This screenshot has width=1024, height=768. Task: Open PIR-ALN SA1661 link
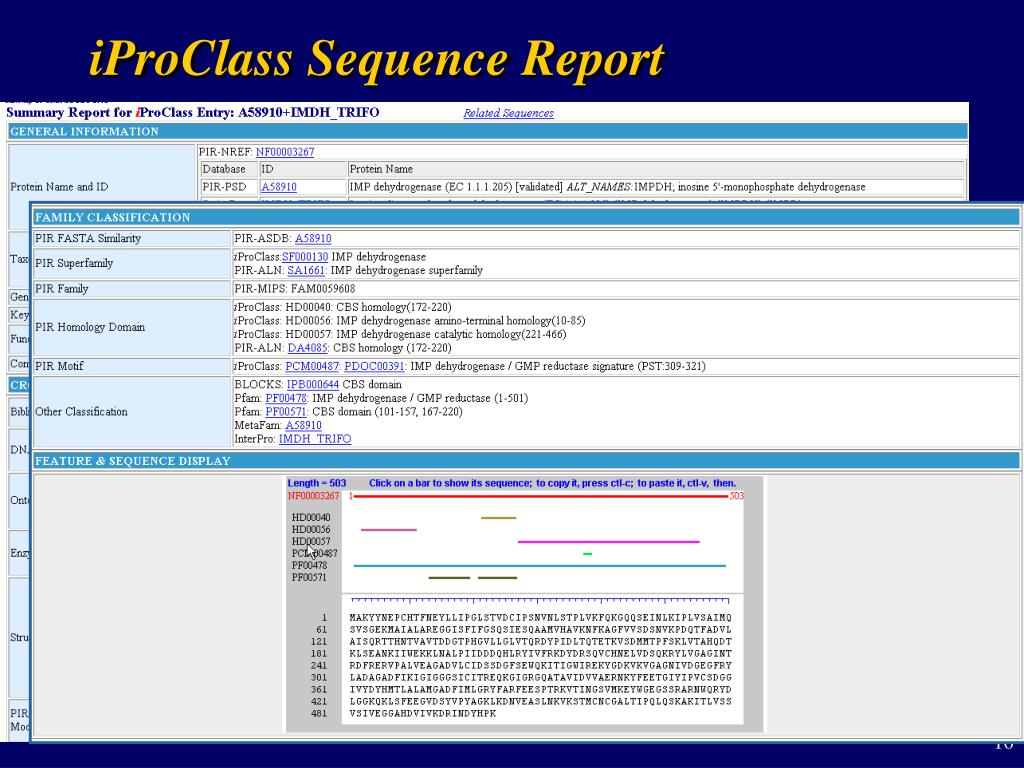click(x=306, y=270)
